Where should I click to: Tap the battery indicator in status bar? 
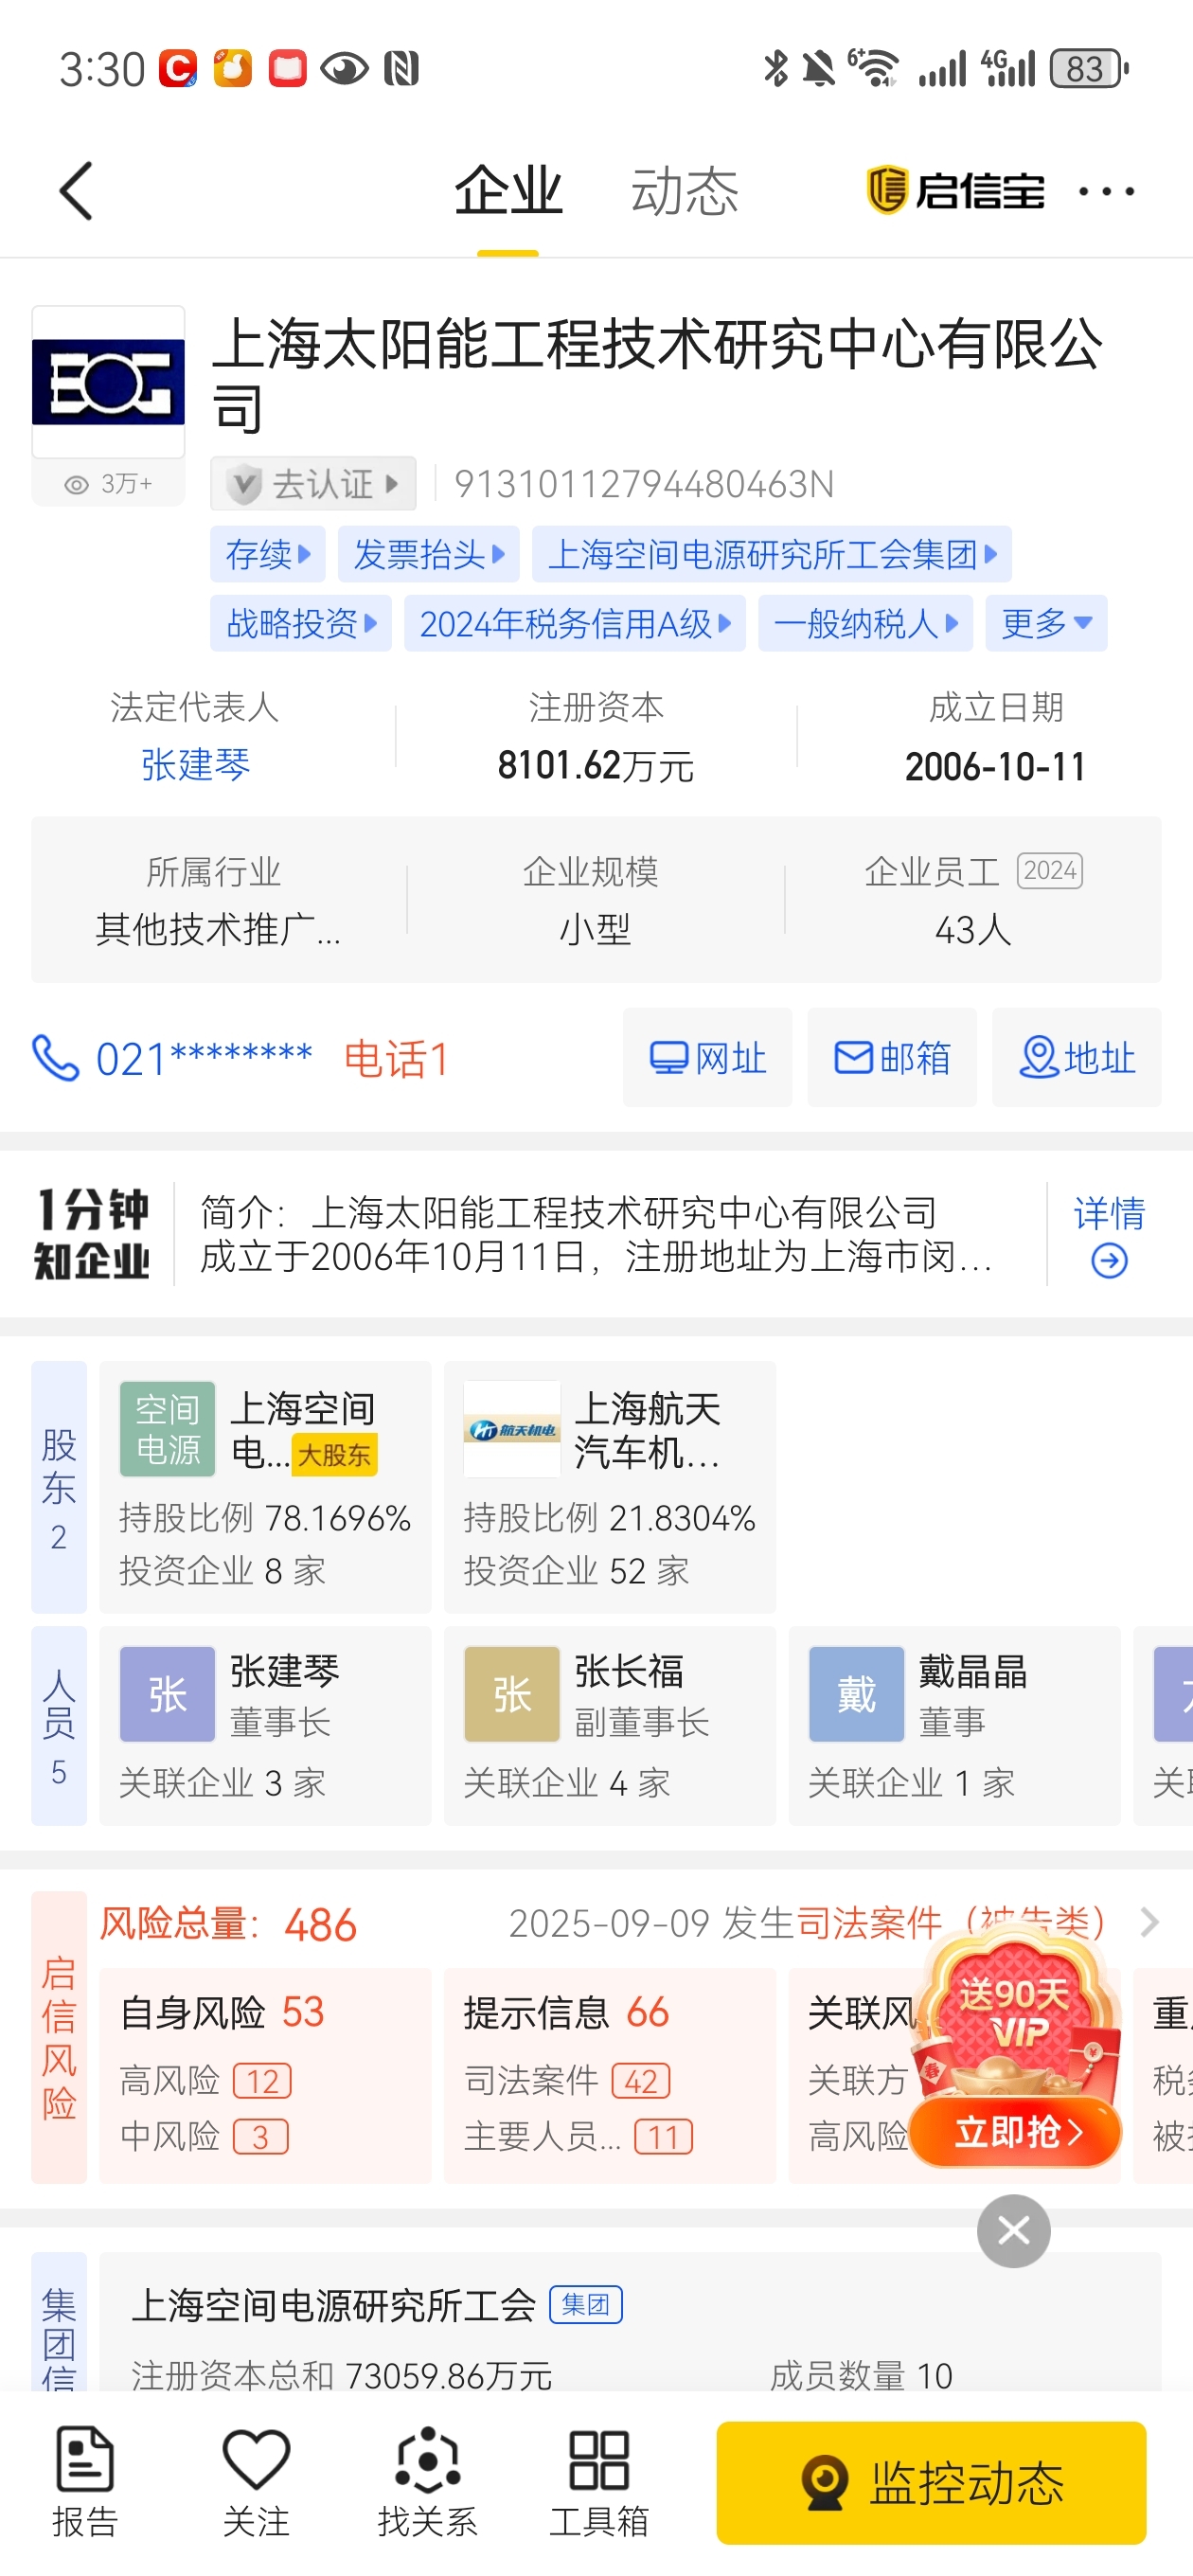click(x=1088, y=69)
